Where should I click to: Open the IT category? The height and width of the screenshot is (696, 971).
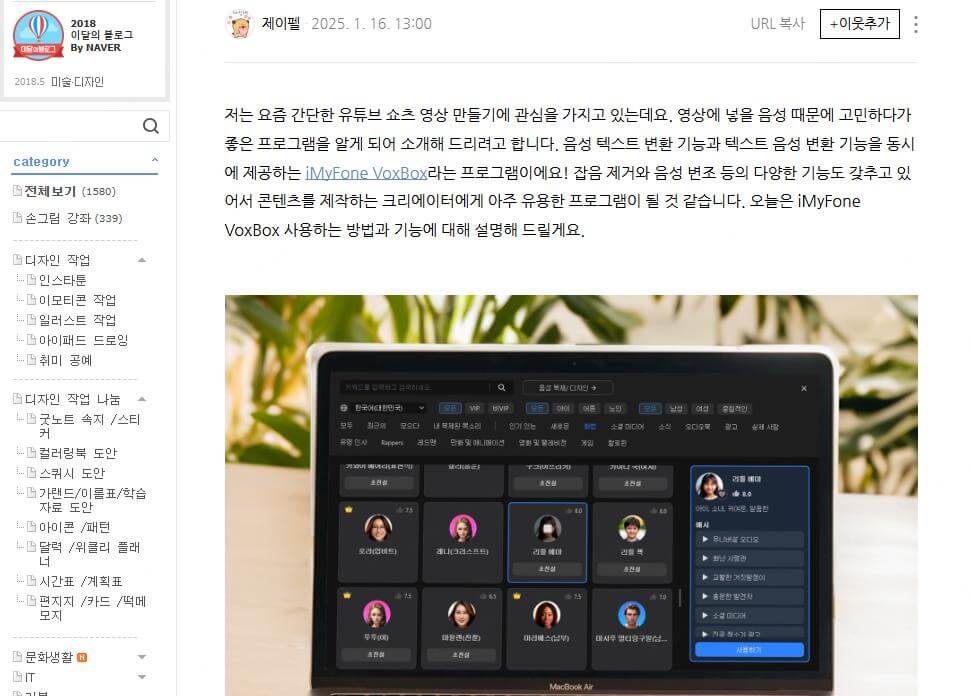[x=30, y=677]
